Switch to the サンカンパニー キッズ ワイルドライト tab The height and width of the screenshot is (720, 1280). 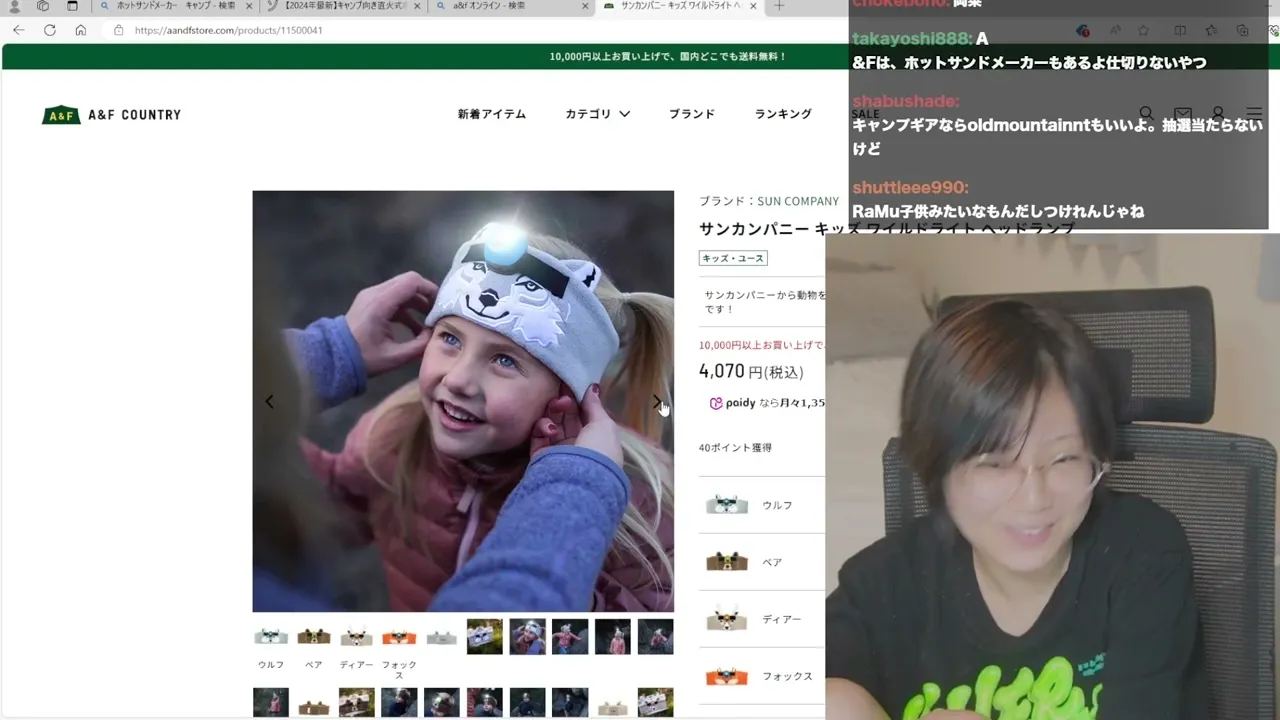[x=680, y=6]
